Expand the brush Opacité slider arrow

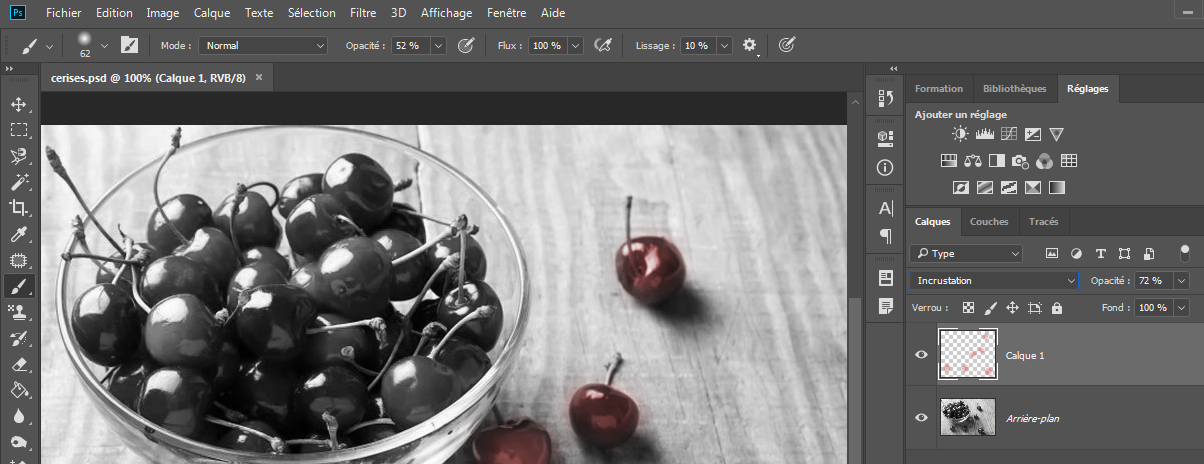point(440,45)
